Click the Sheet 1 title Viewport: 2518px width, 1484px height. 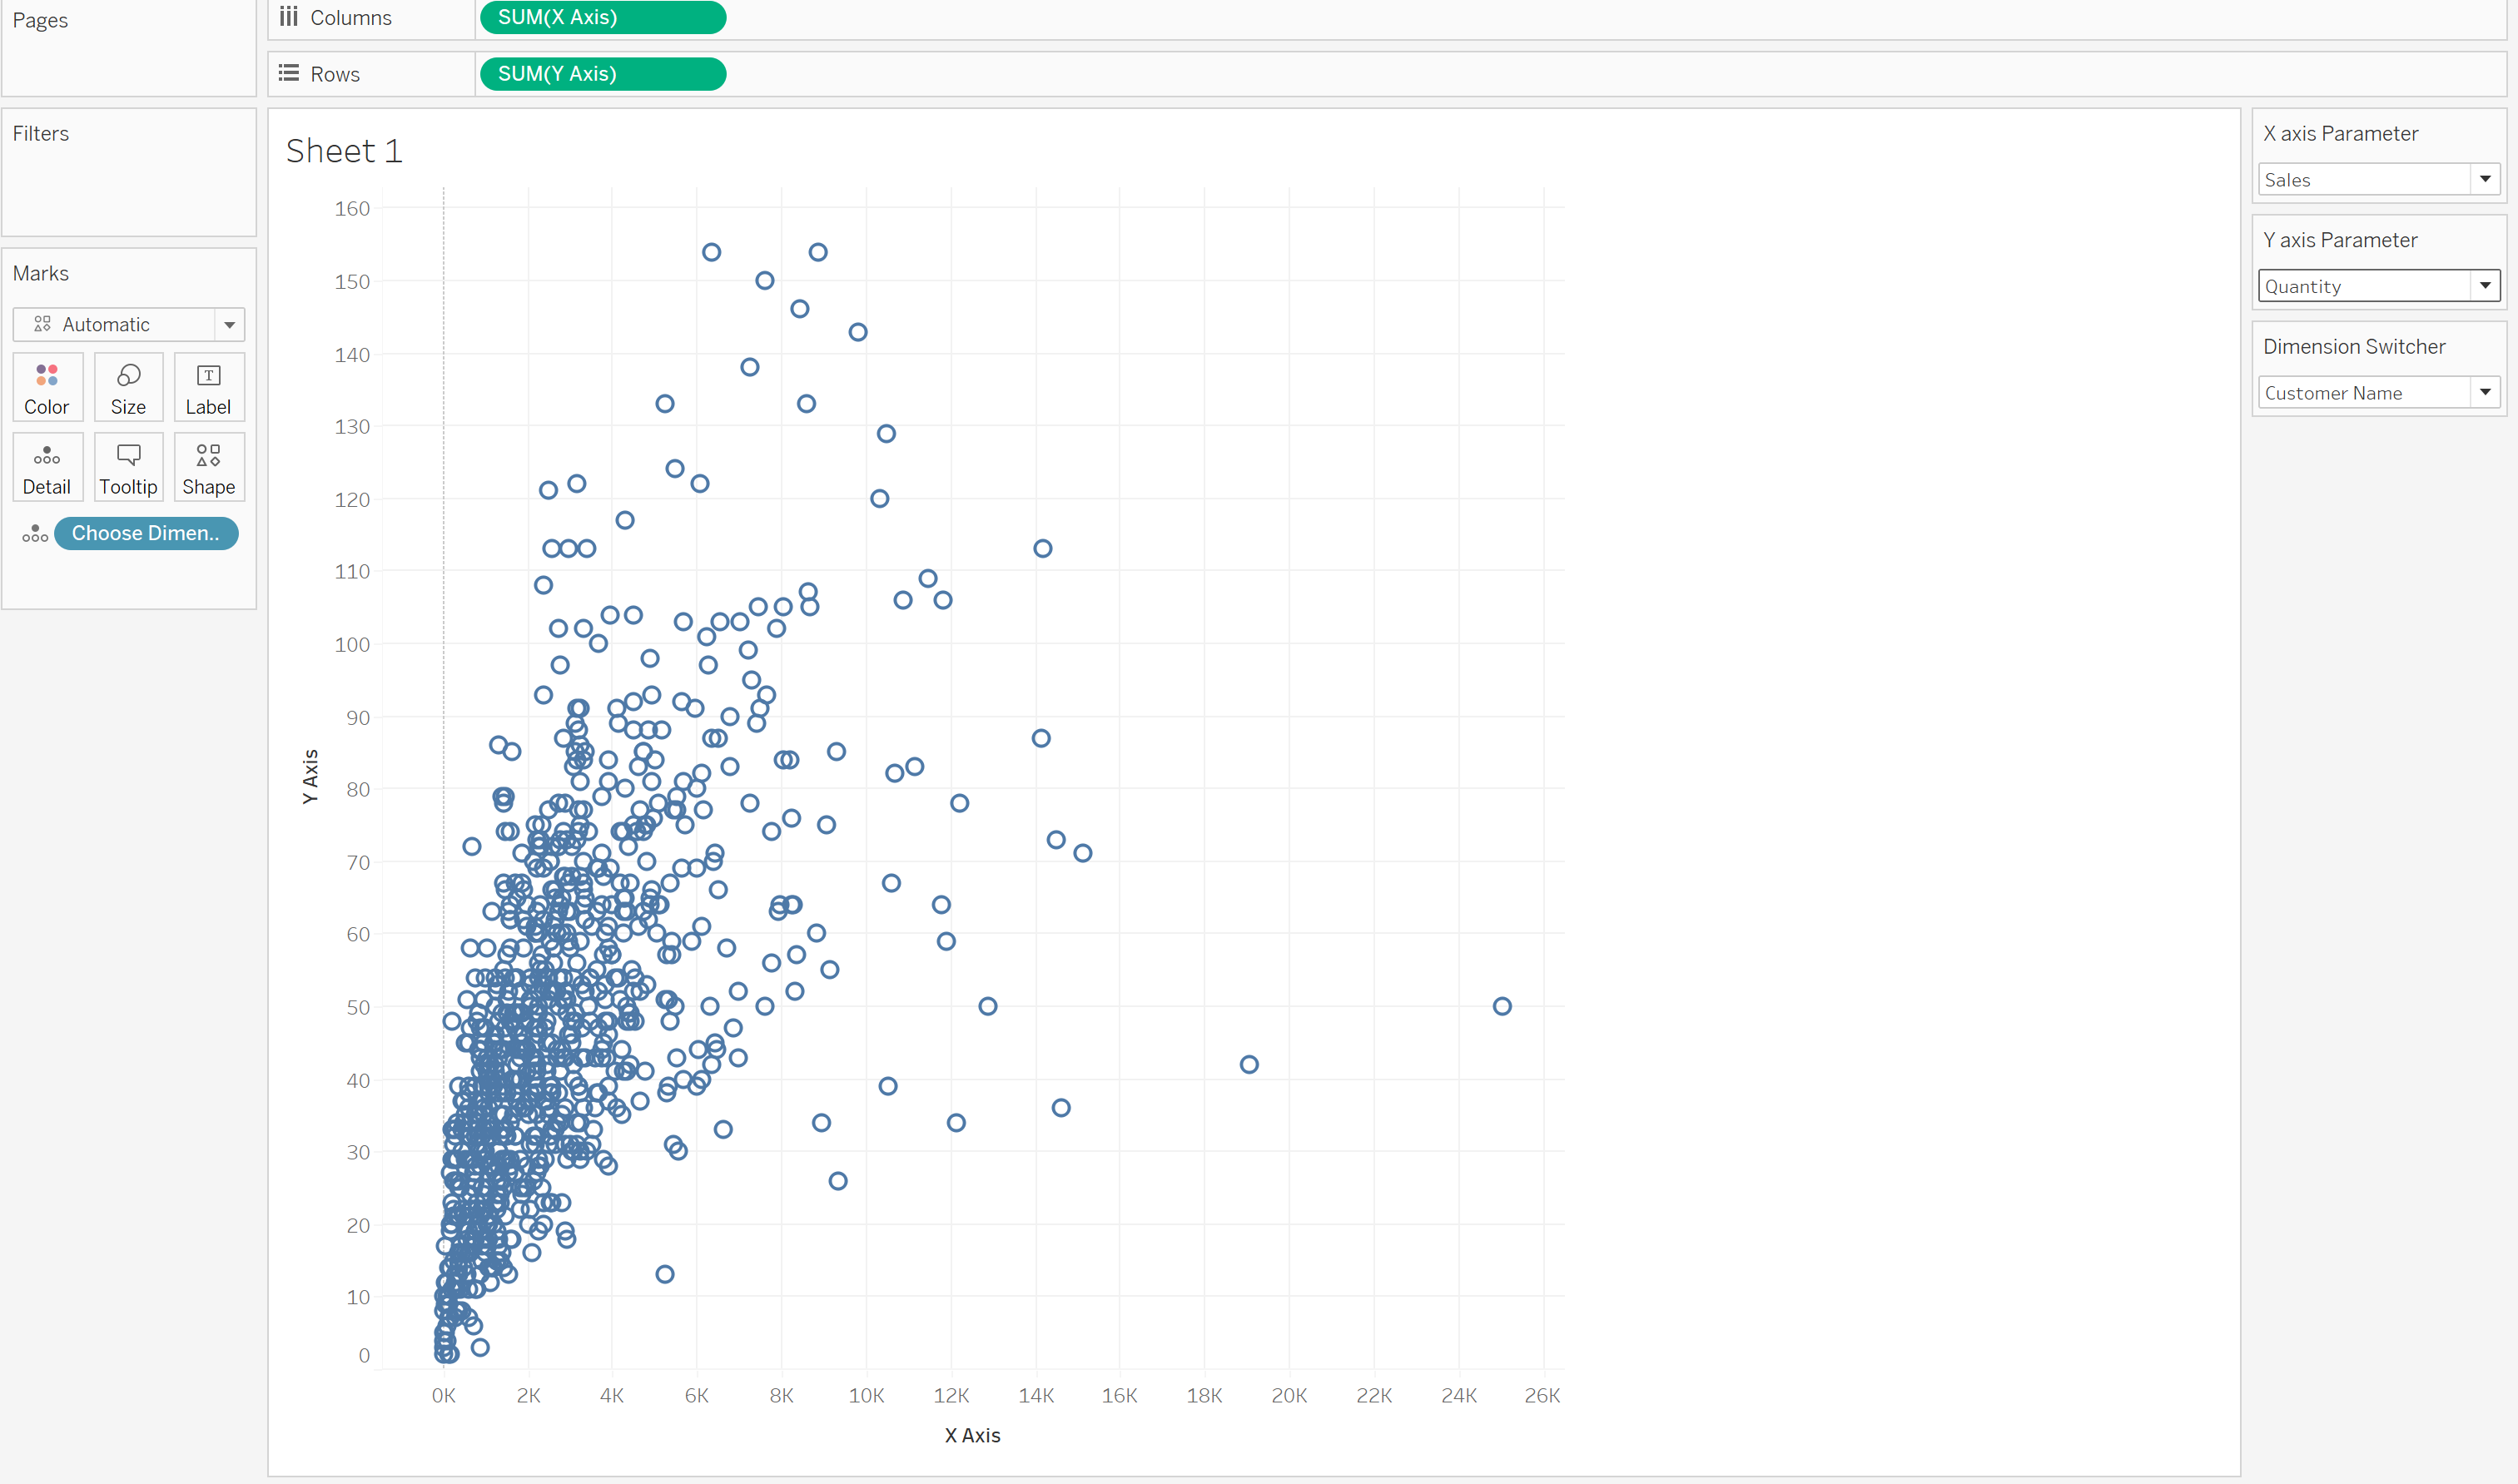coord(344,151)
